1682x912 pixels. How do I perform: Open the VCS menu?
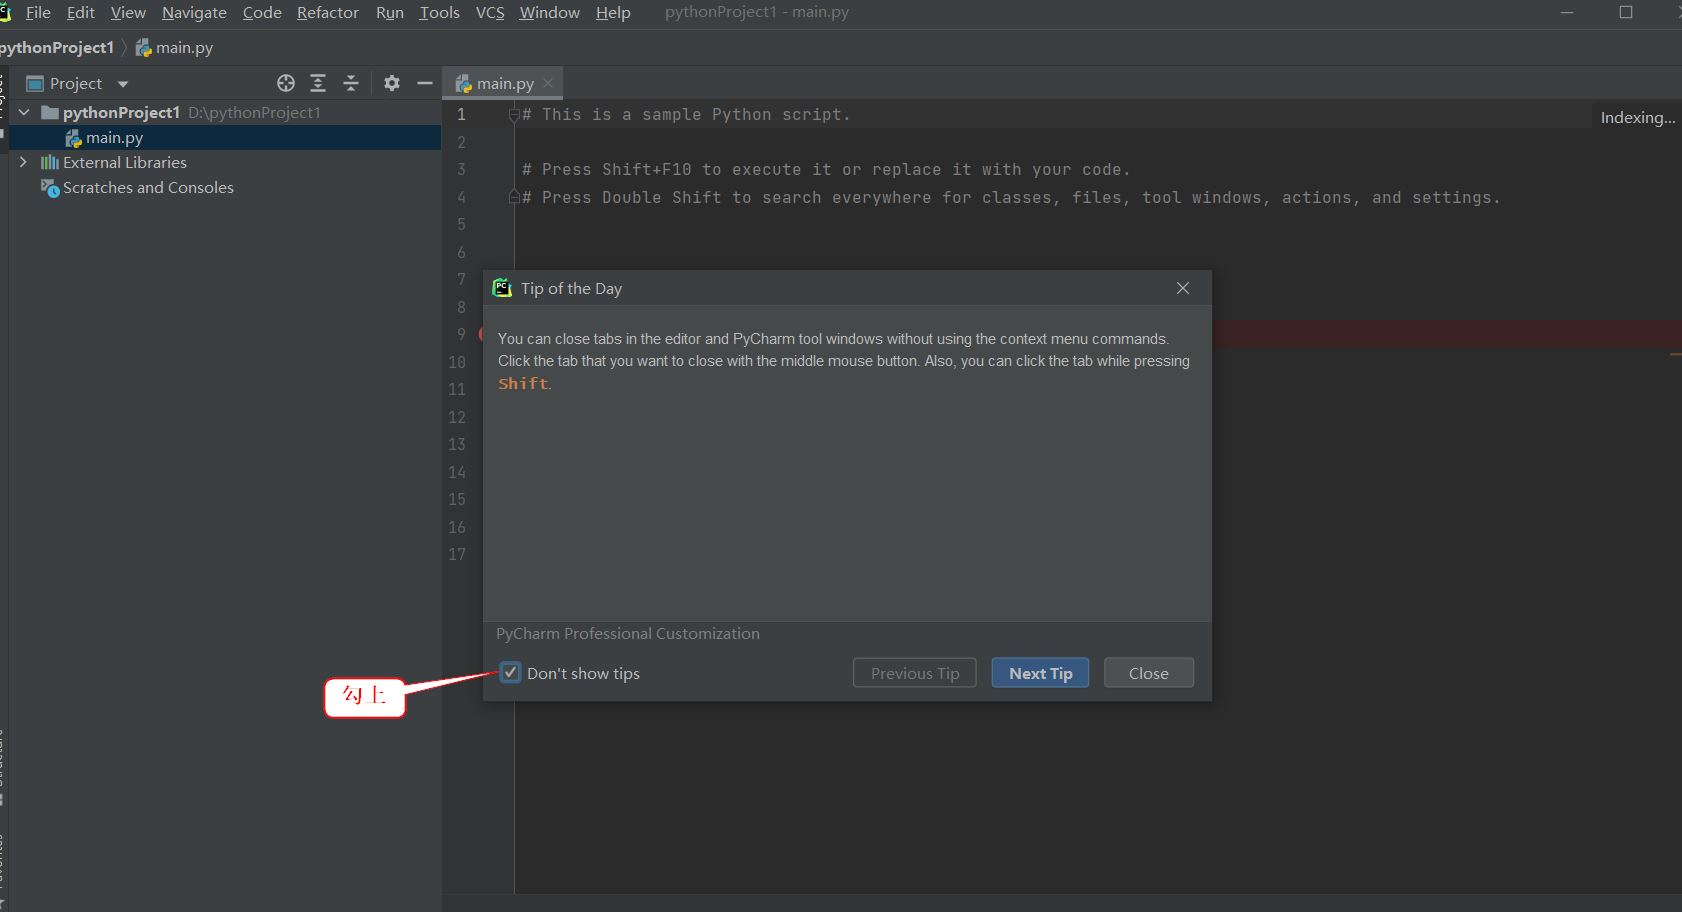pyautogui.click(x=490, y=12)
